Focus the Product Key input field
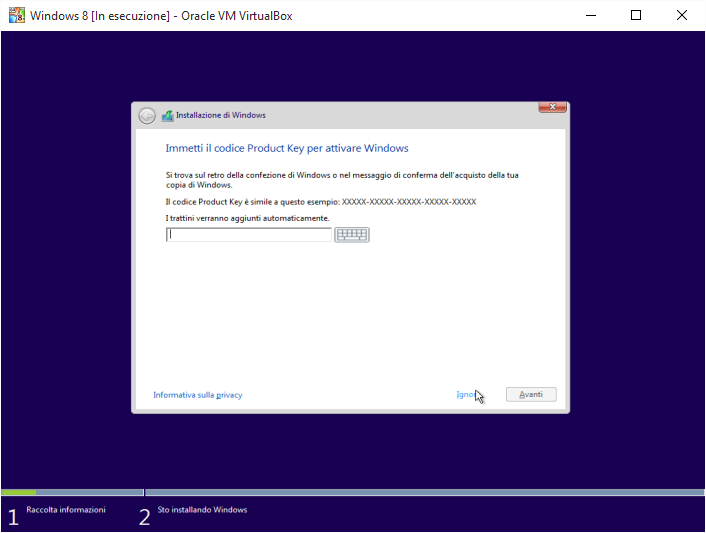This screenshot has width=706, height=533. coord(249,235)
